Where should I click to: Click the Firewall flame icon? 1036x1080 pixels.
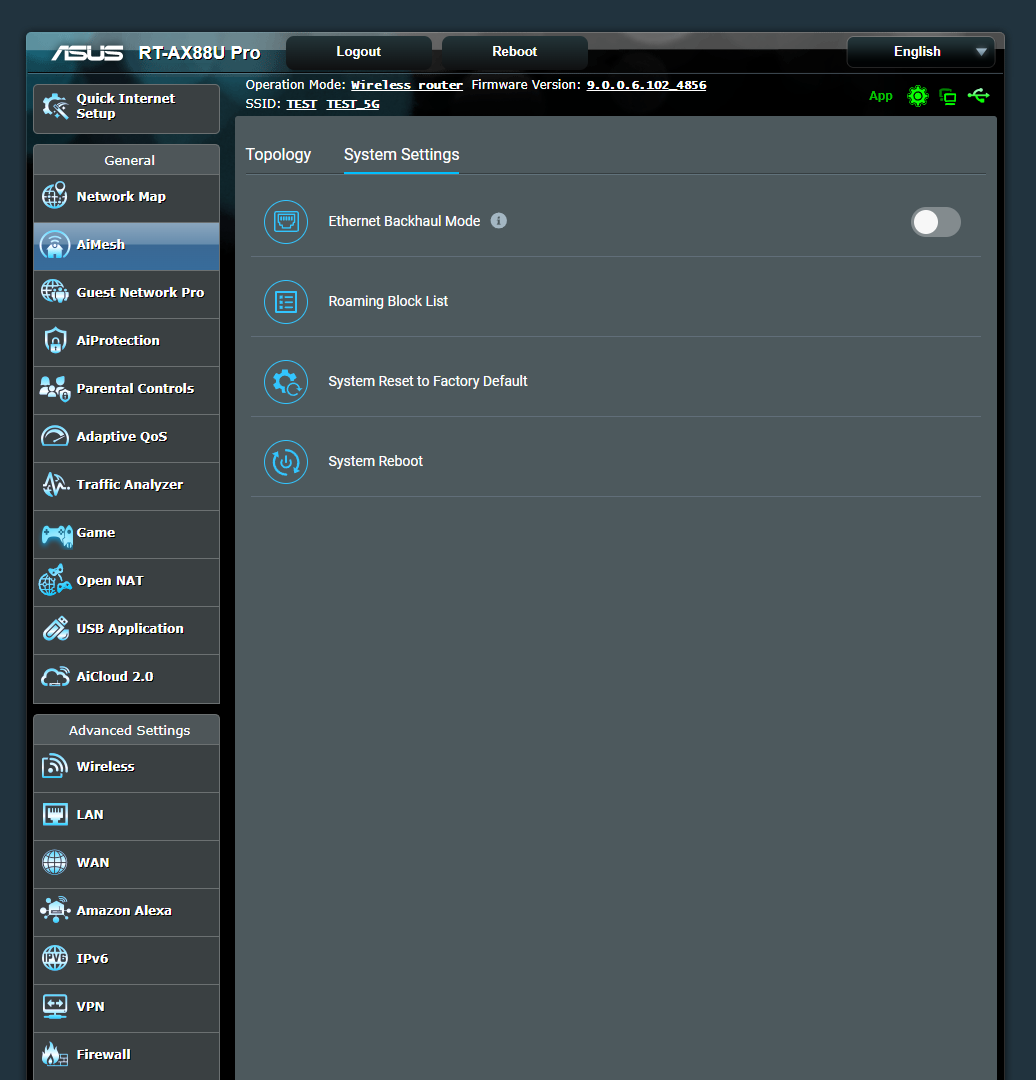[x=54, y=1054]
